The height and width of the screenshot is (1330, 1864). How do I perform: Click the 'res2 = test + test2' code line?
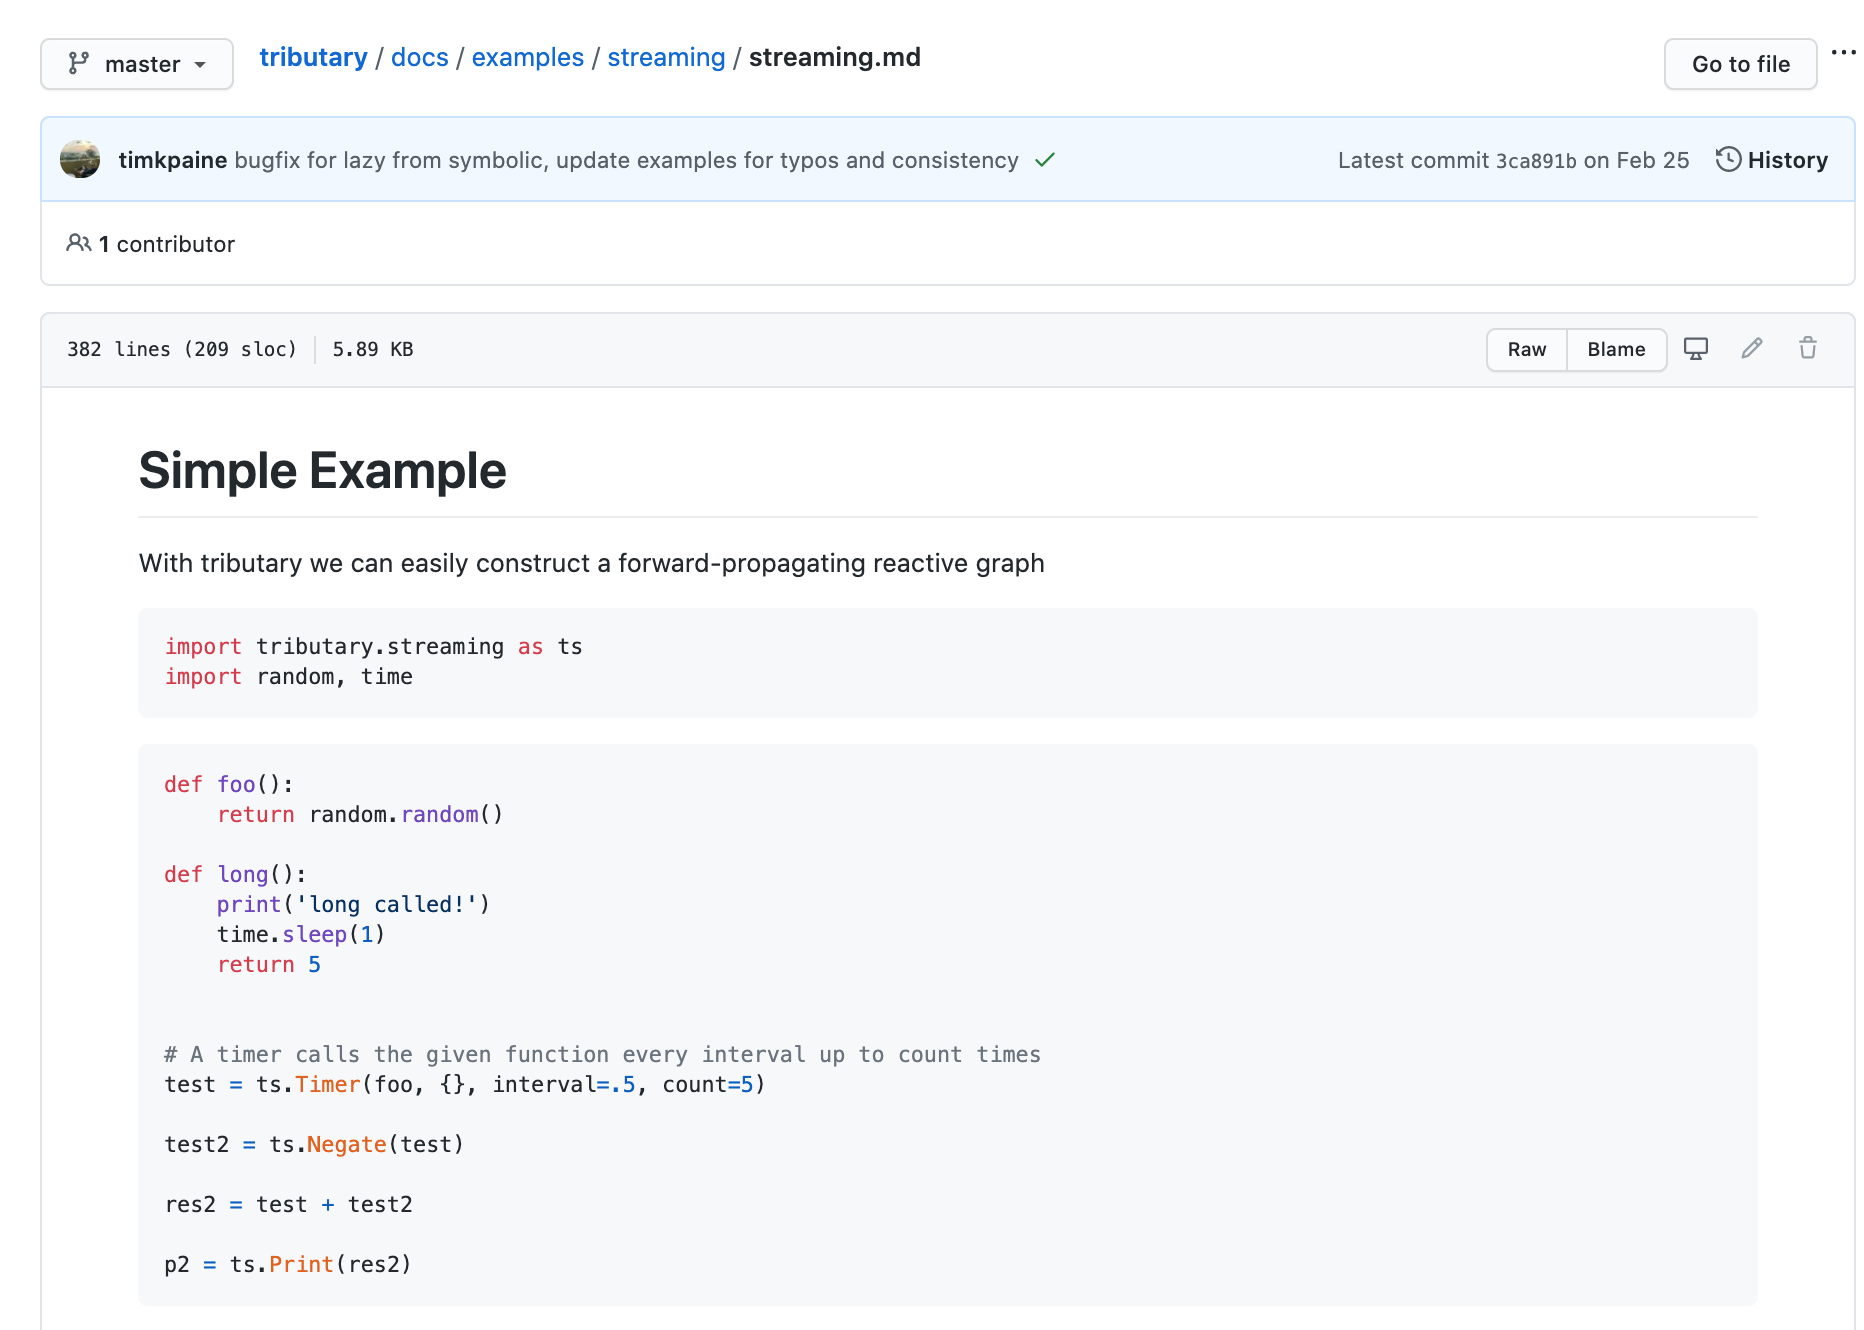click(289, 1205)
